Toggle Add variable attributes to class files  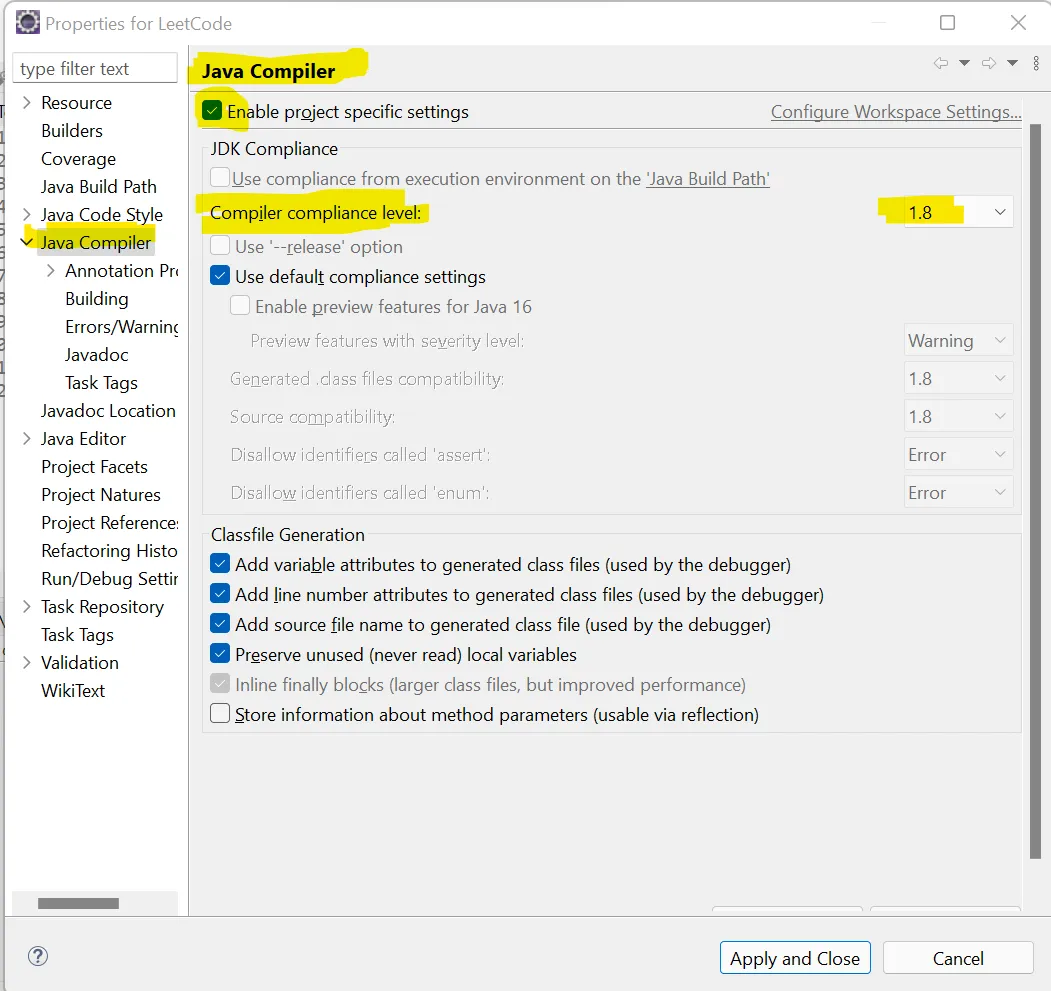220,563
